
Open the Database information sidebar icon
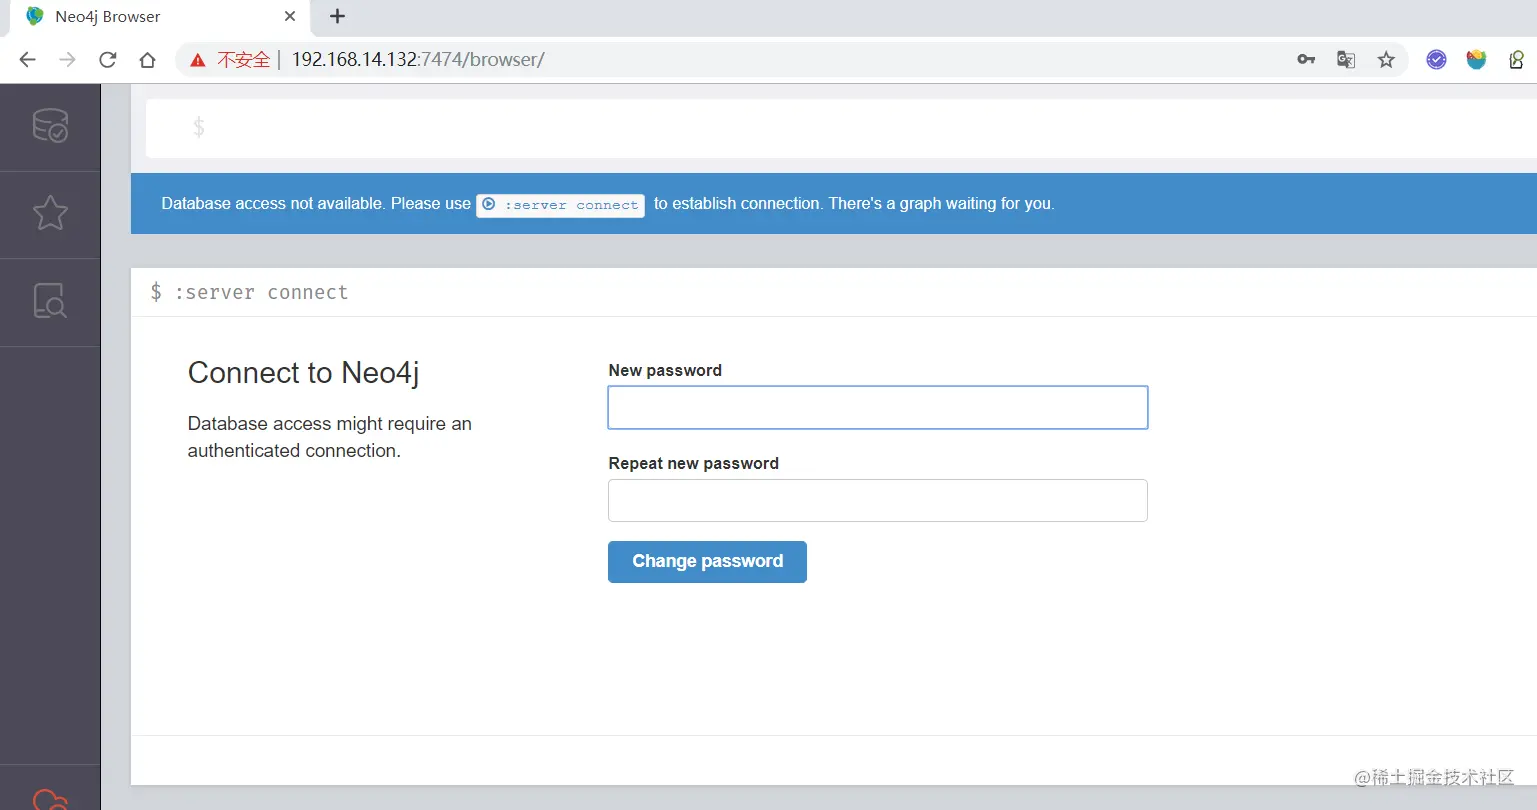(50, 126)
